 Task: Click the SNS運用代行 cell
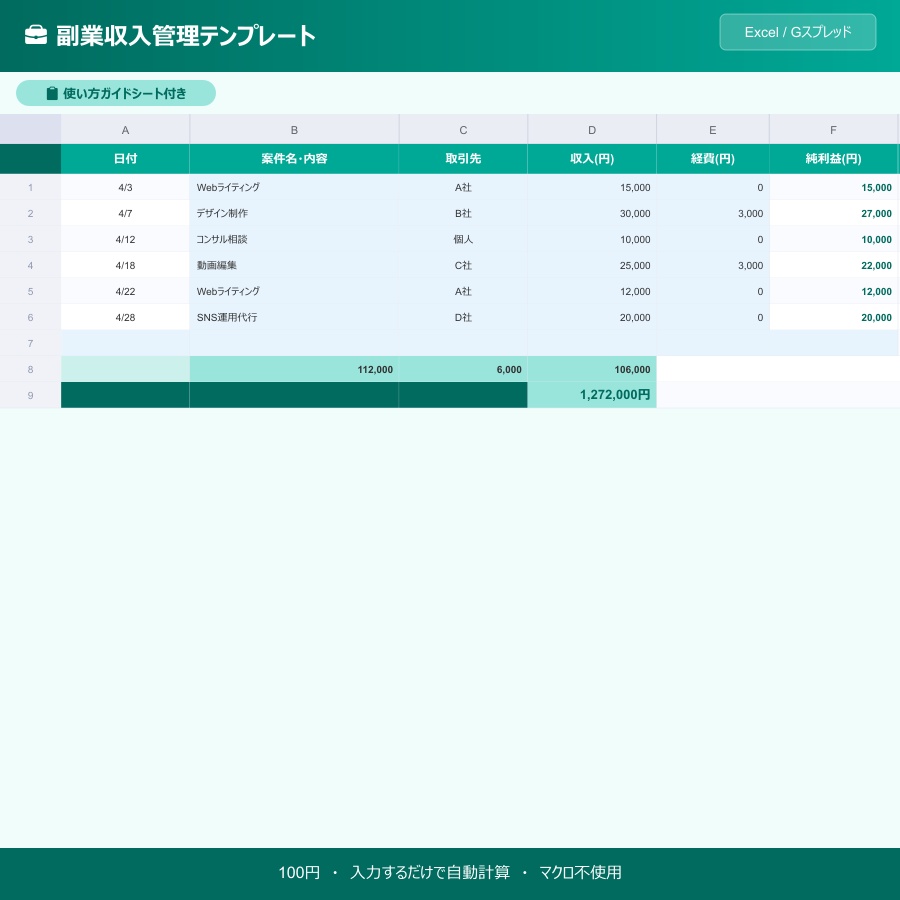(294, 317)
